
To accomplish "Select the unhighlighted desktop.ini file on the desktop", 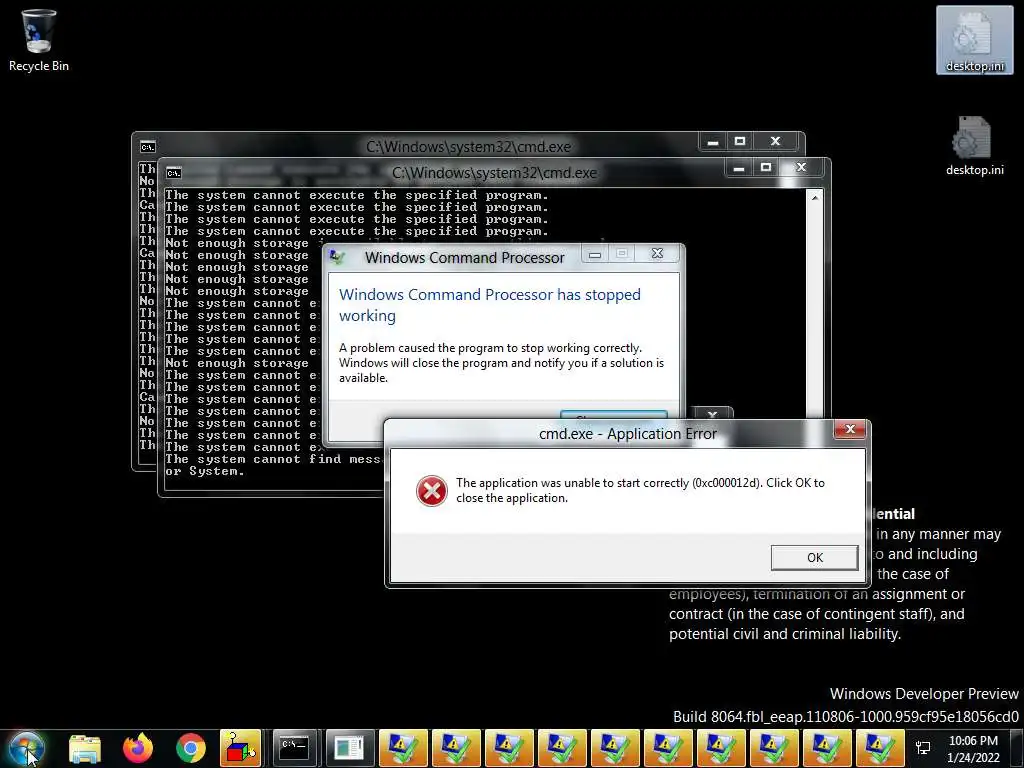I will [x=974, y=146].
